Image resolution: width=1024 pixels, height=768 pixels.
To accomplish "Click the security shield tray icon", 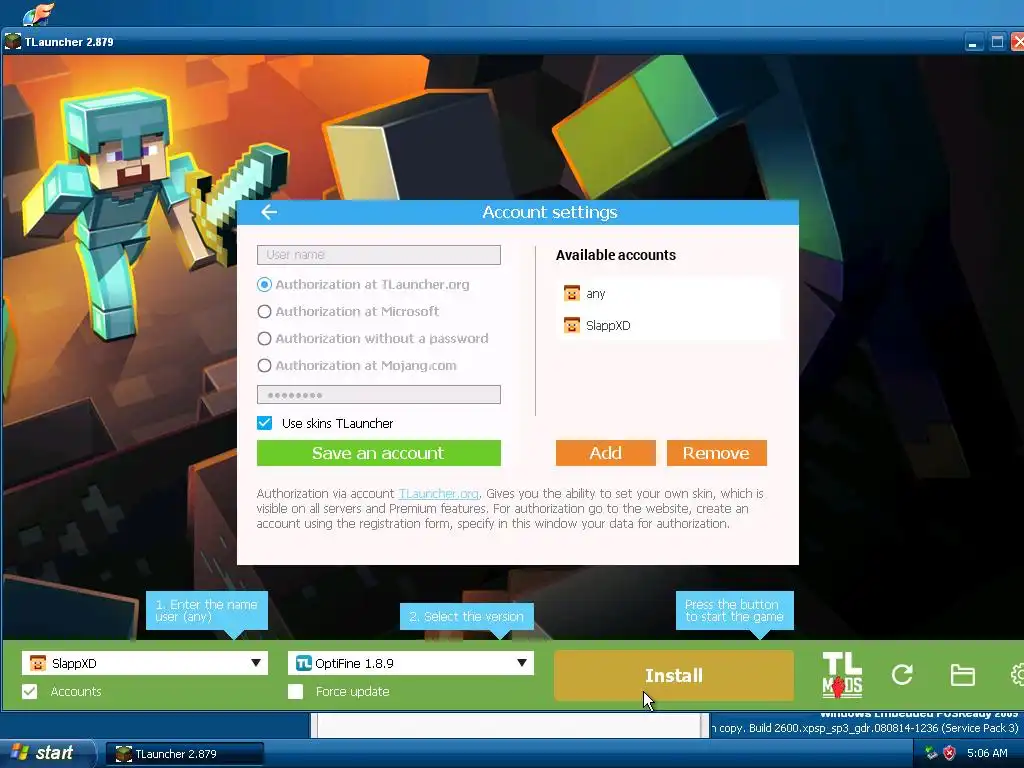I will click(x=949, y=753).
